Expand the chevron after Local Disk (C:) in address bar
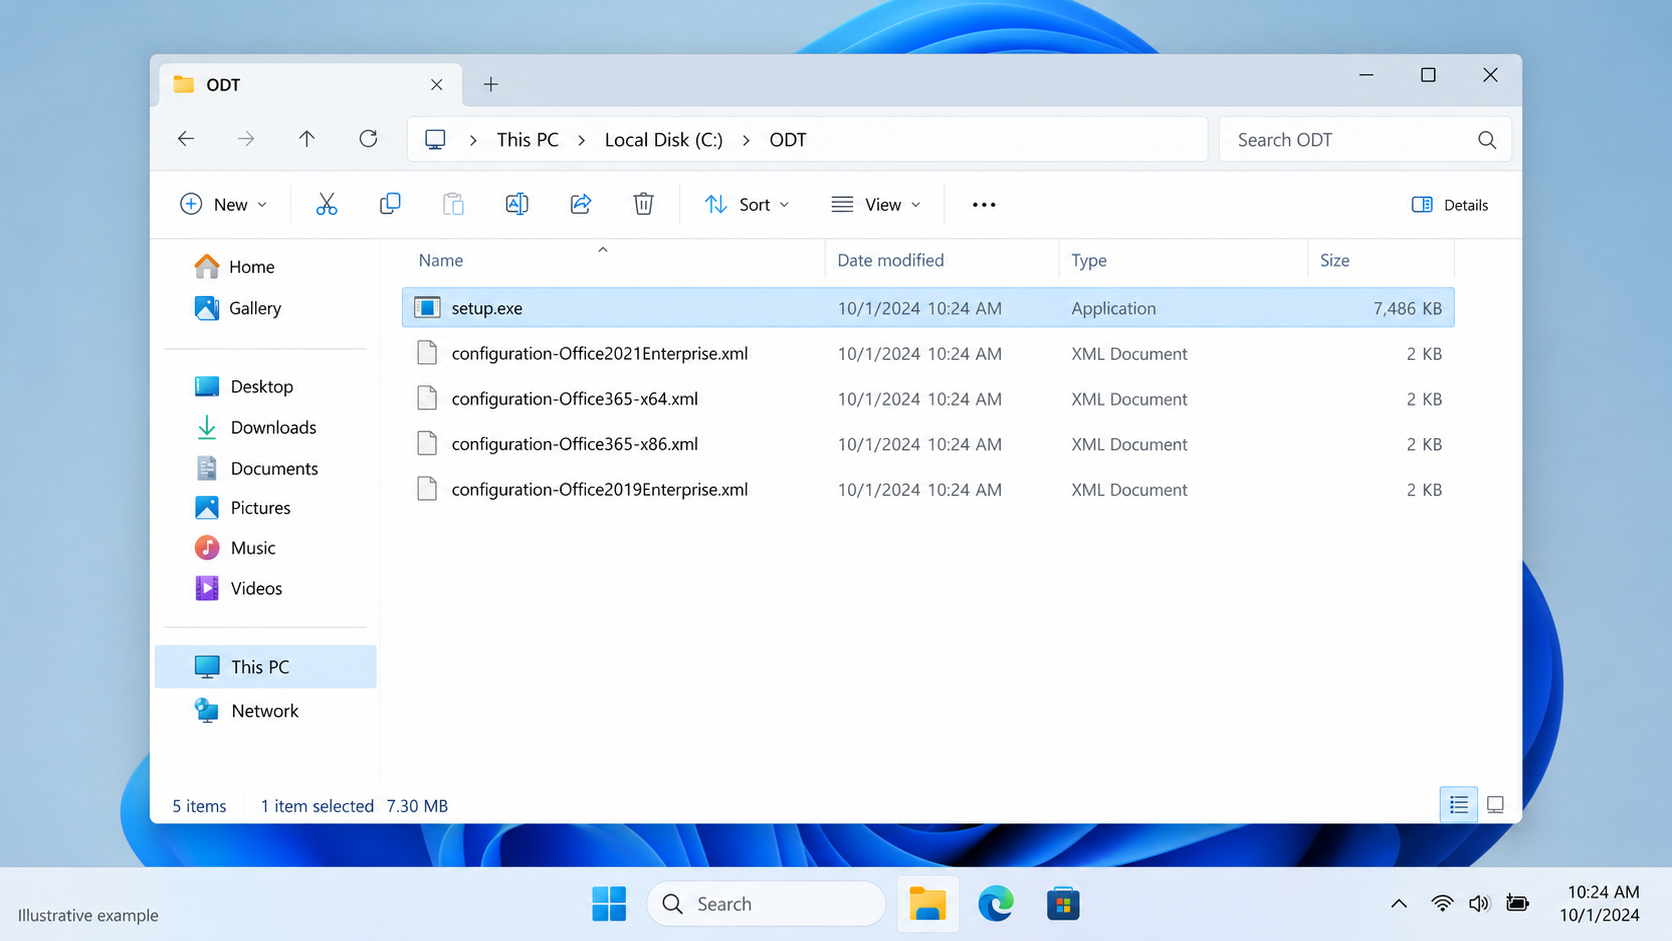The height and width of the screenshot is (941, 1672). click(746, 140)
